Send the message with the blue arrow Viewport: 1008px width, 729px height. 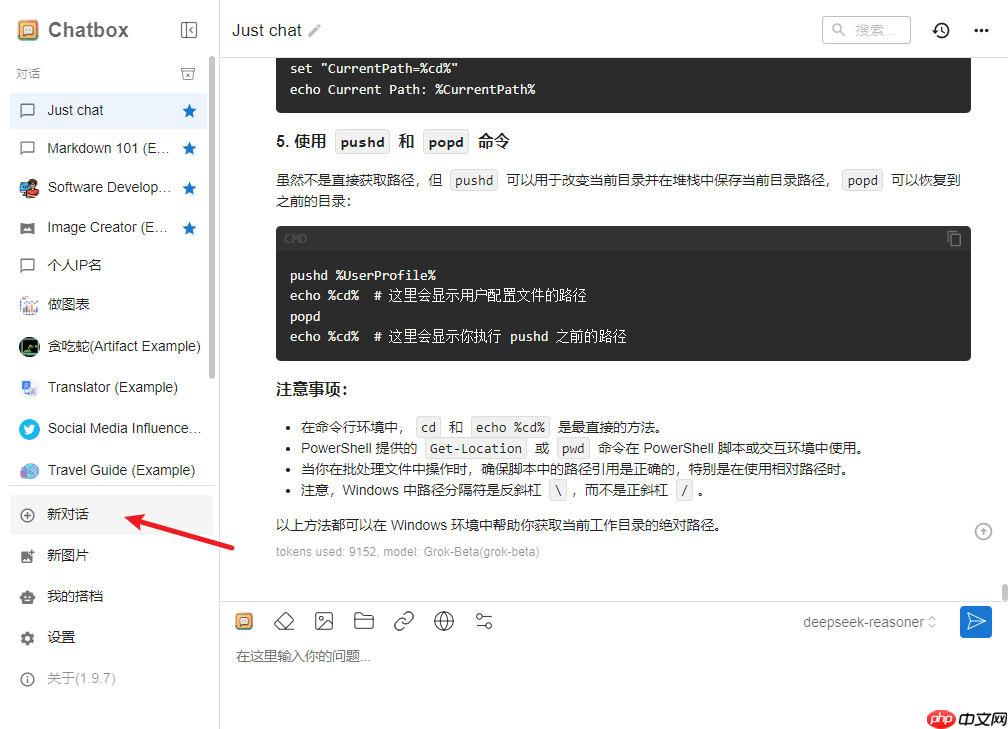(x=976, y=621)
